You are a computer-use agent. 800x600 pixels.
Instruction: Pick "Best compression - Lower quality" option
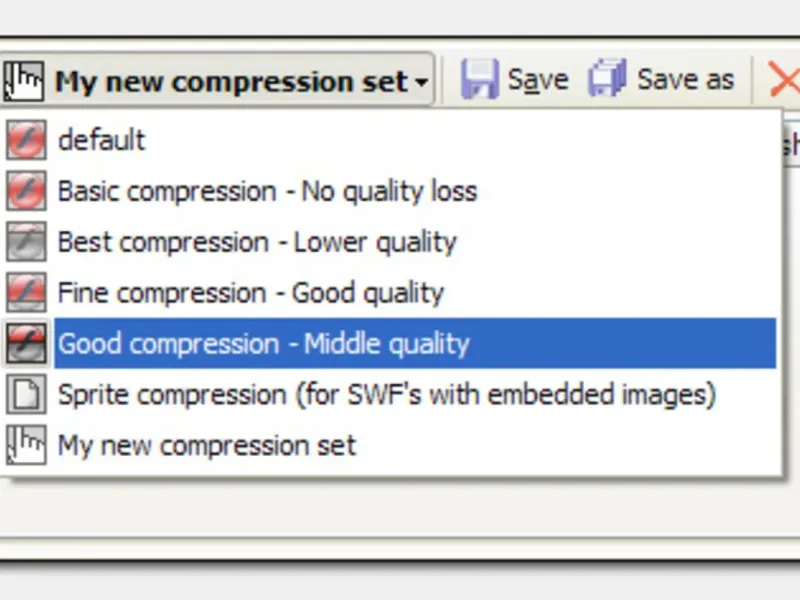(257, 242)
